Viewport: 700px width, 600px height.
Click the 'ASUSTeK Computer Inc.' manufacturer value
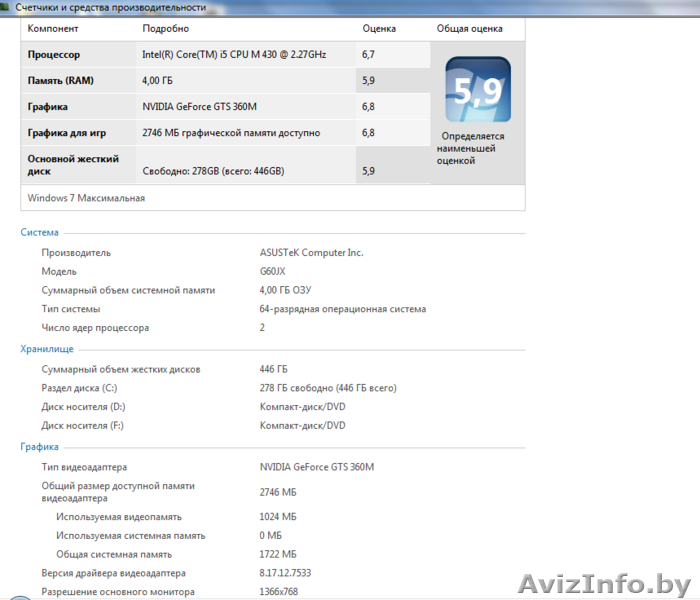311,253
